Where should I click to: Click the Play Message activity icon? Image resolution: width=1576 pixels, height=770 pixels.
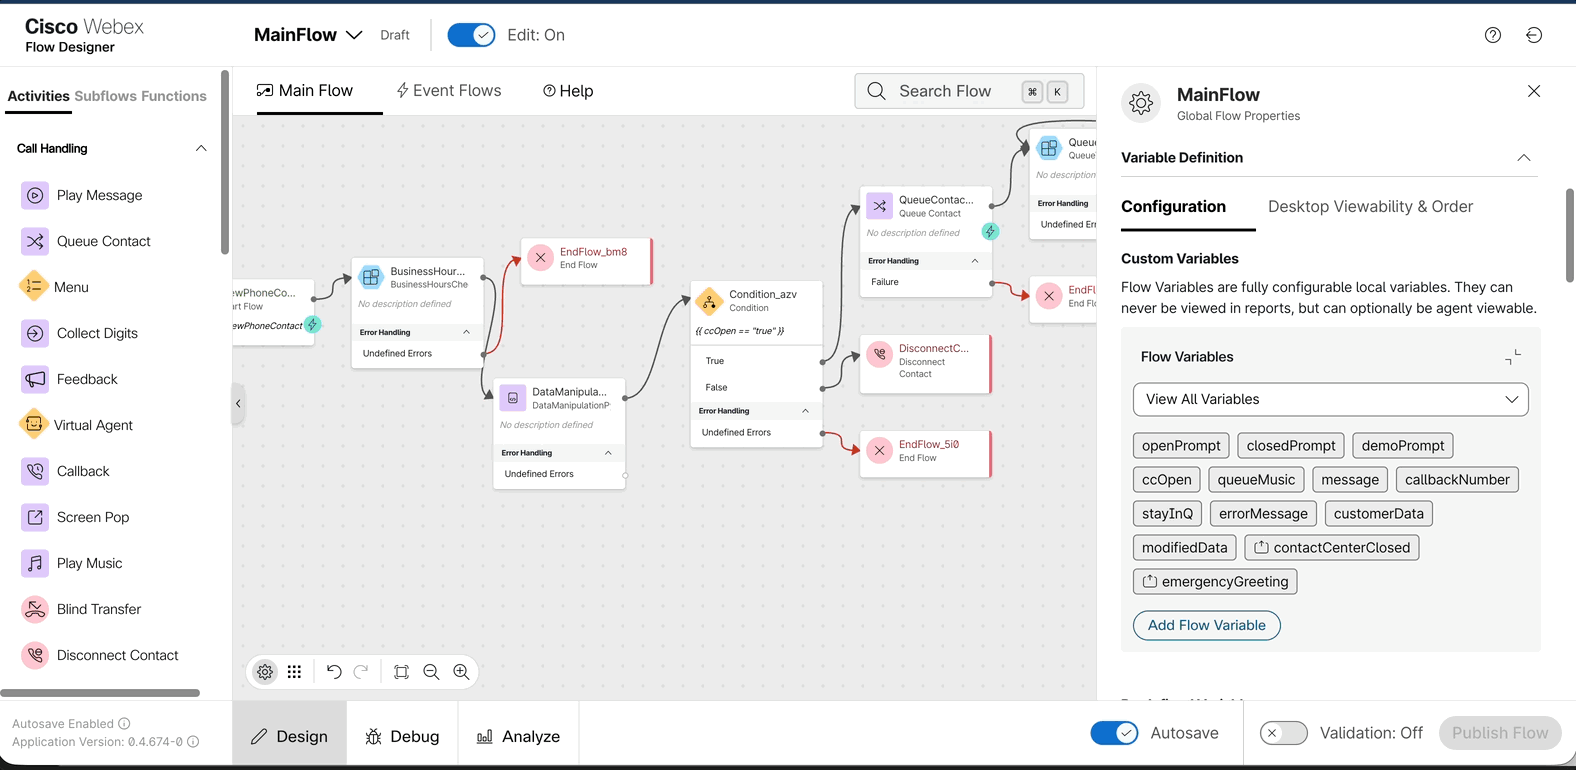(x=35, y=195)
